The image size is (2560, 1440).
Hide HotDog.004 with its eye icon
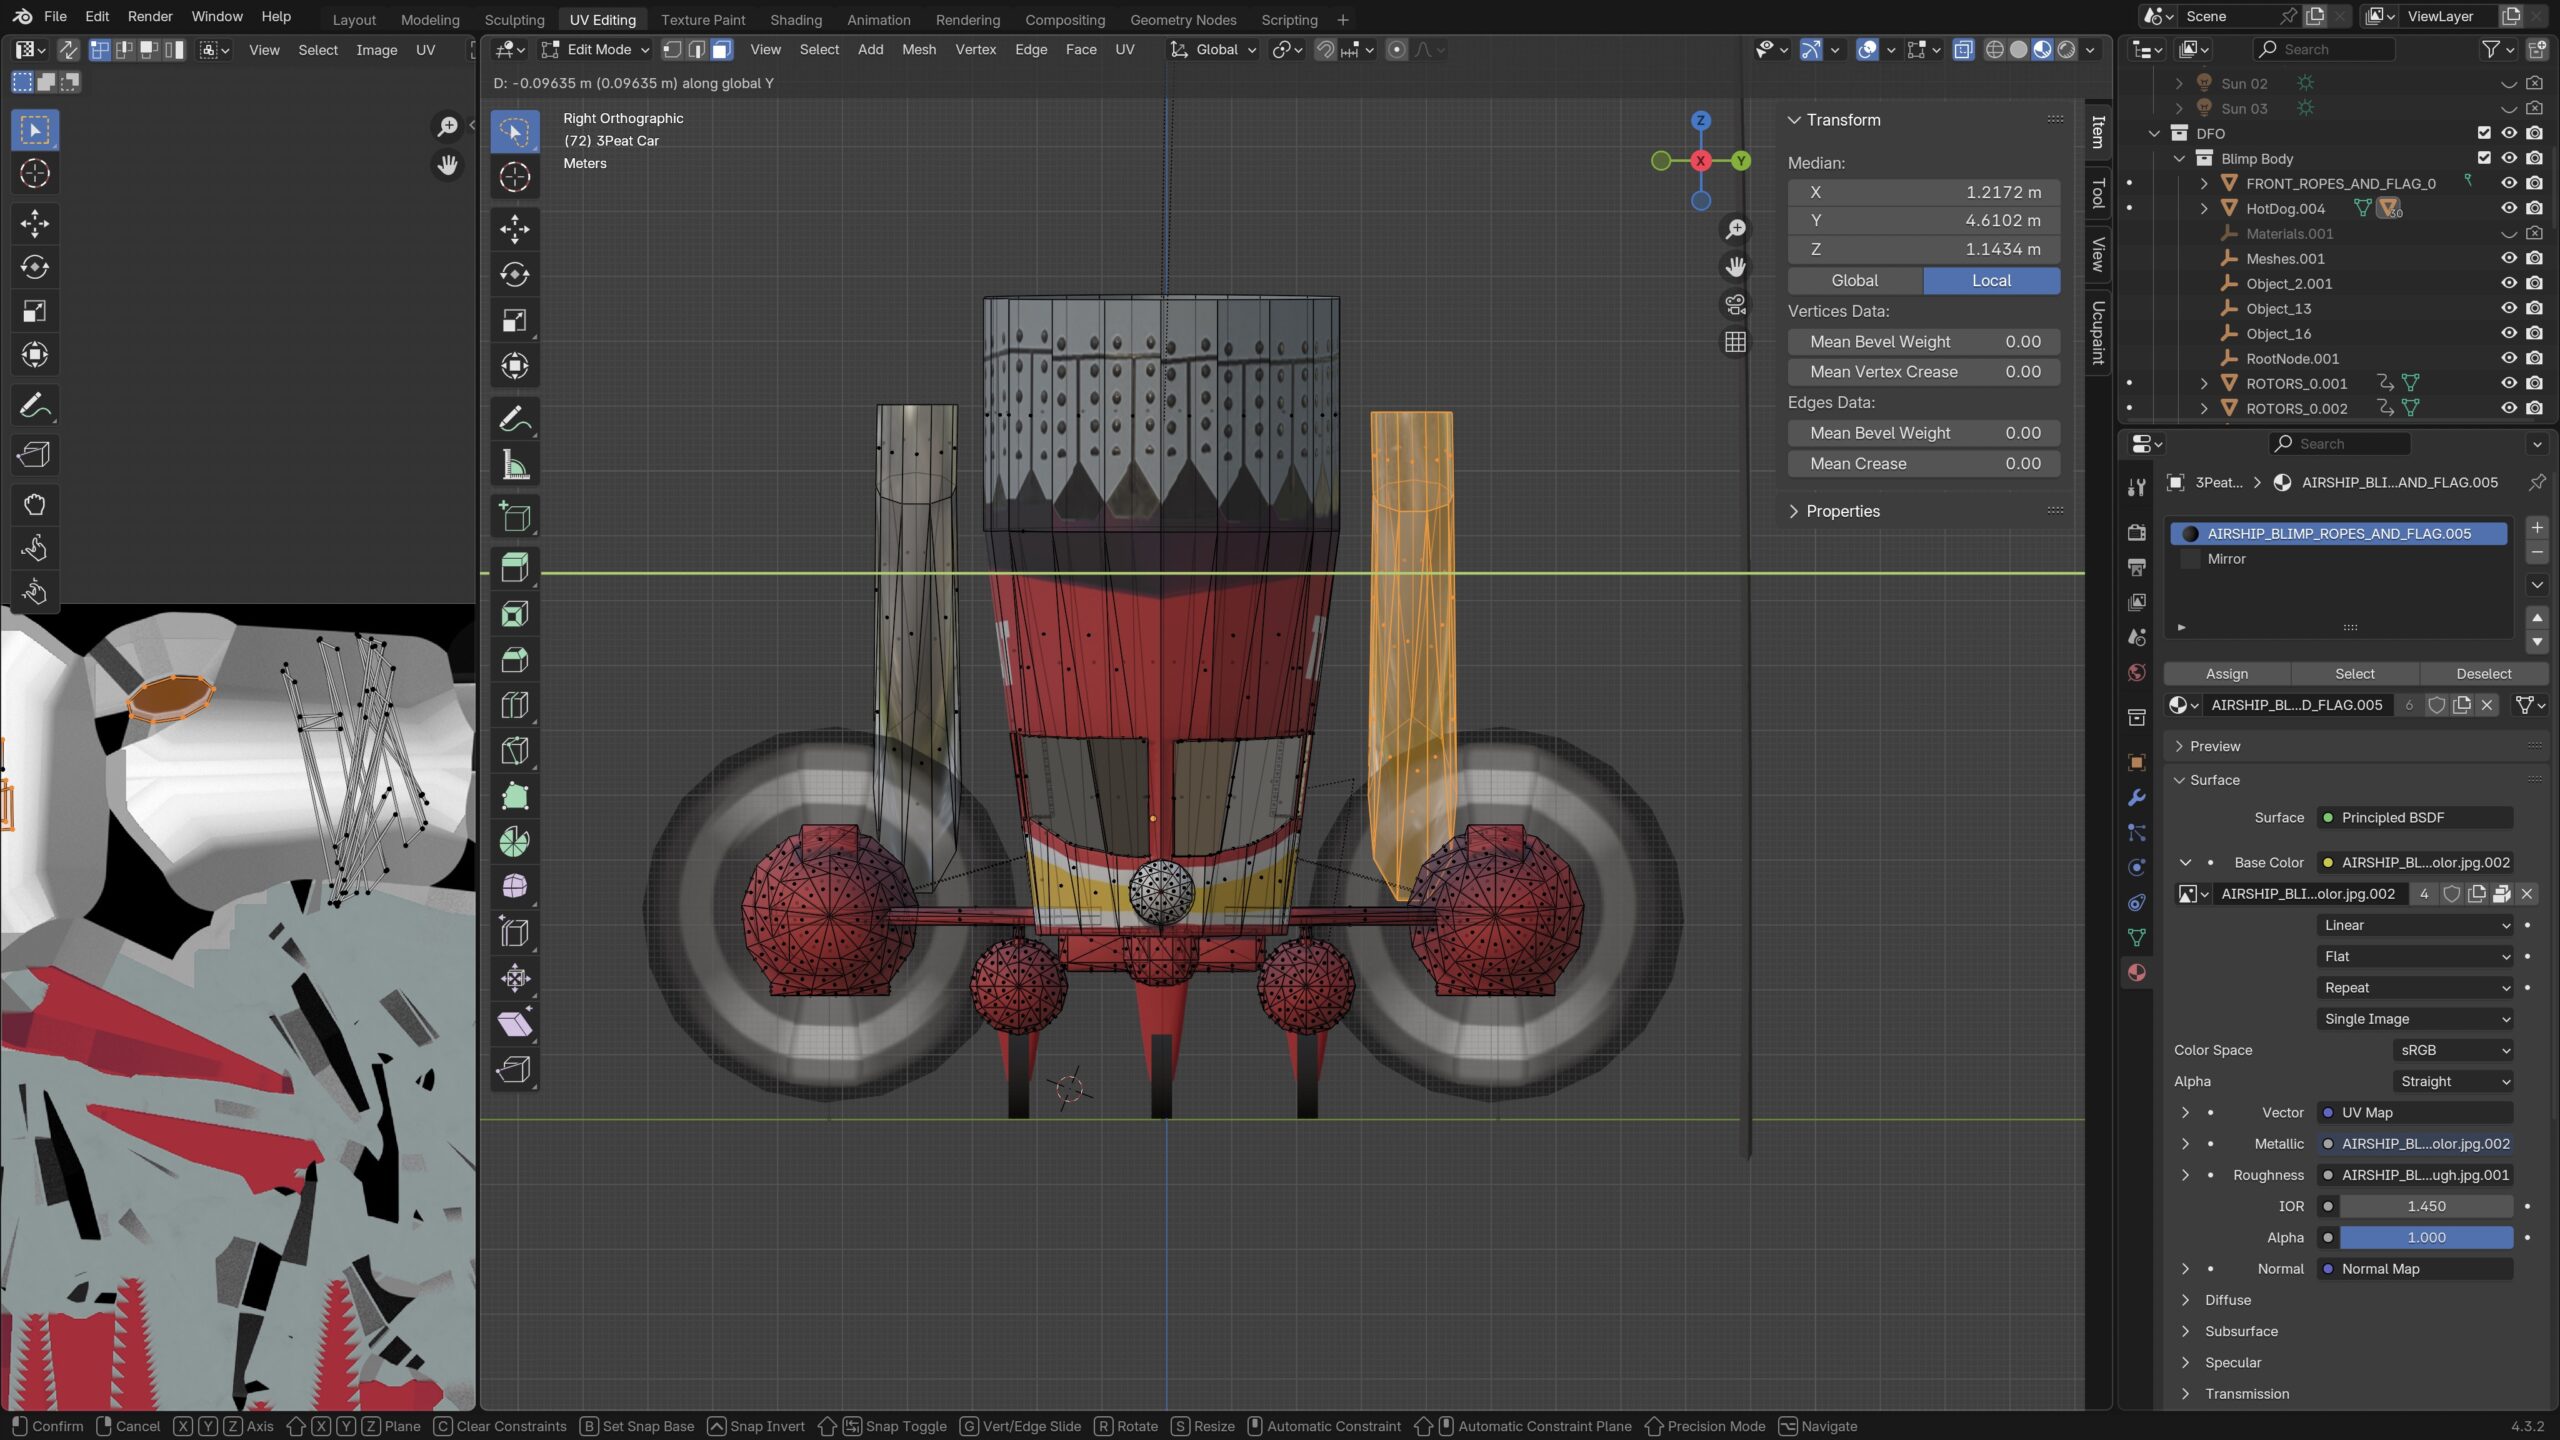coord(2509,208)
